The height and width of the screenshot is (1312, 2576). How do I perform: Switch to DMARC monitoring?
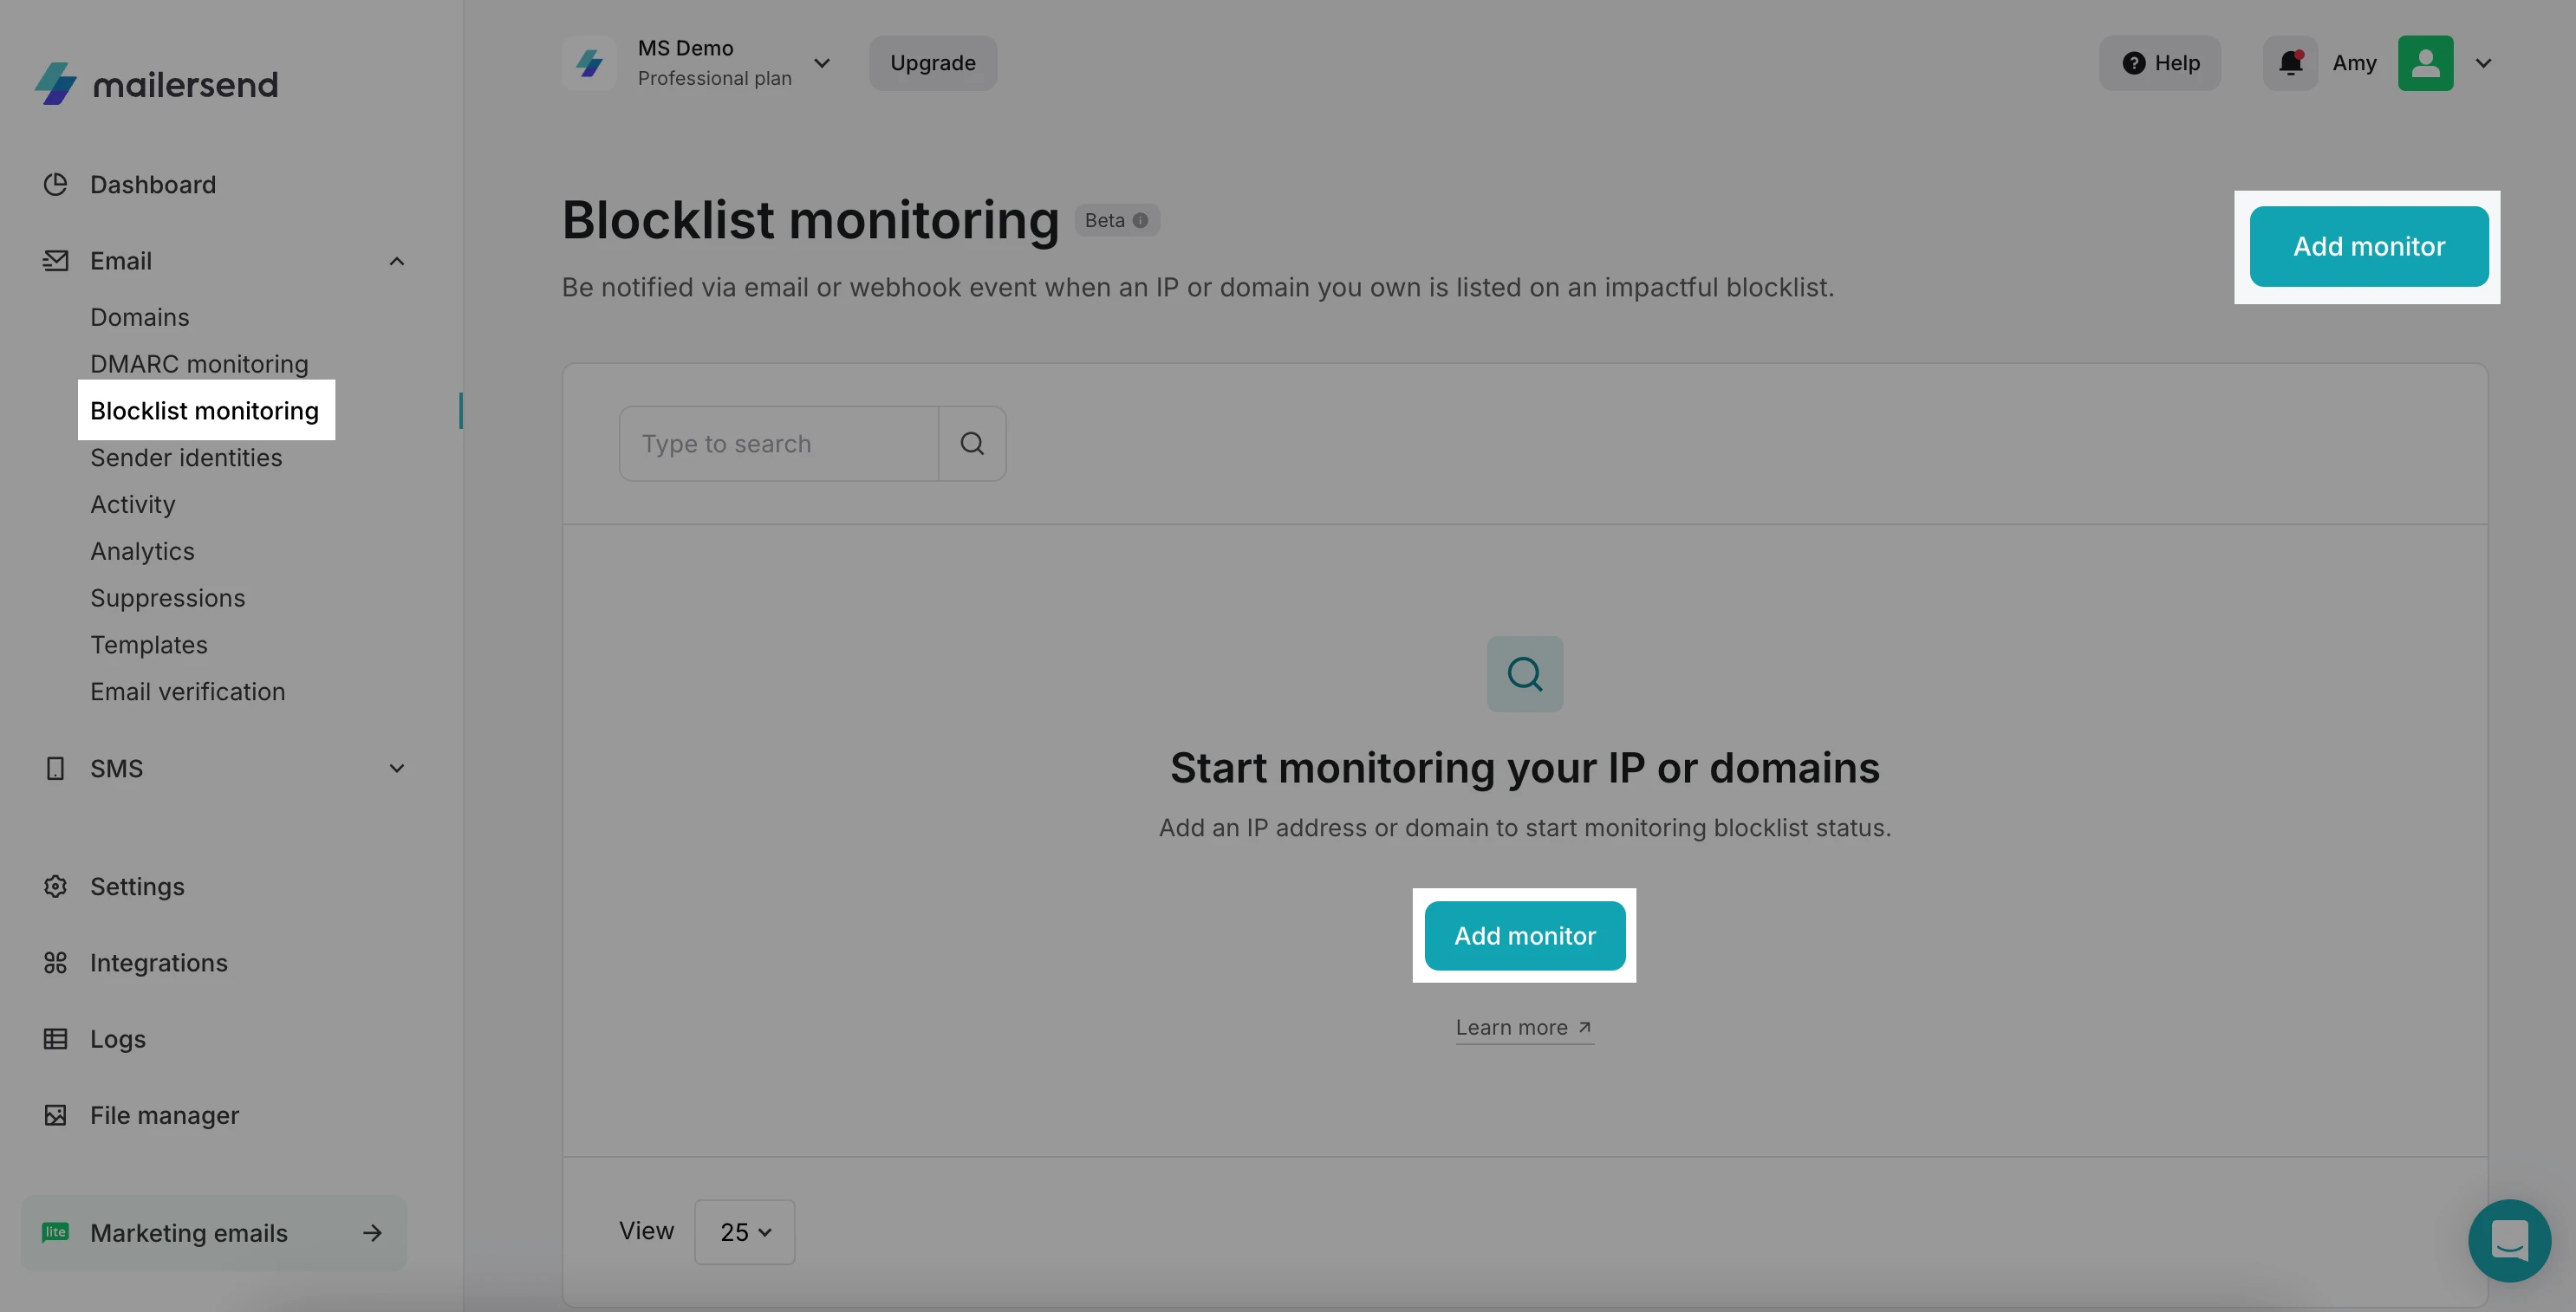[199, 363]
